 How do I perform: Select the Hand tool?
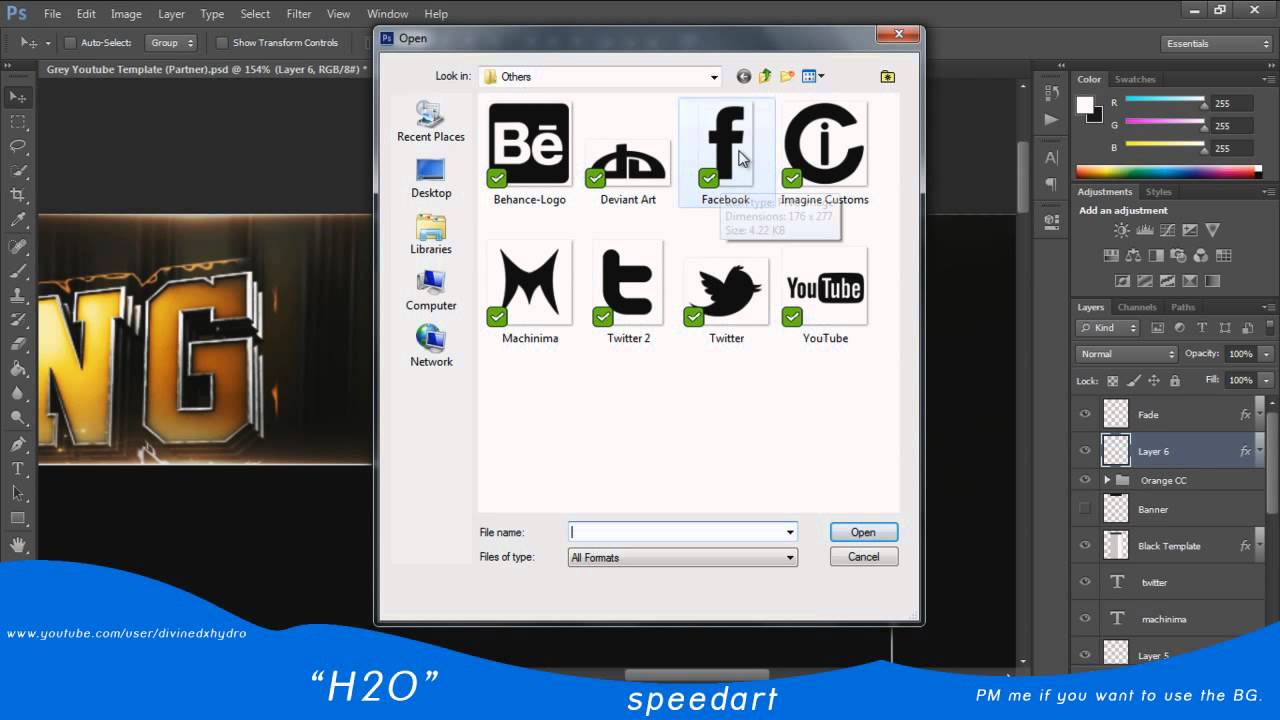(18, 545)
